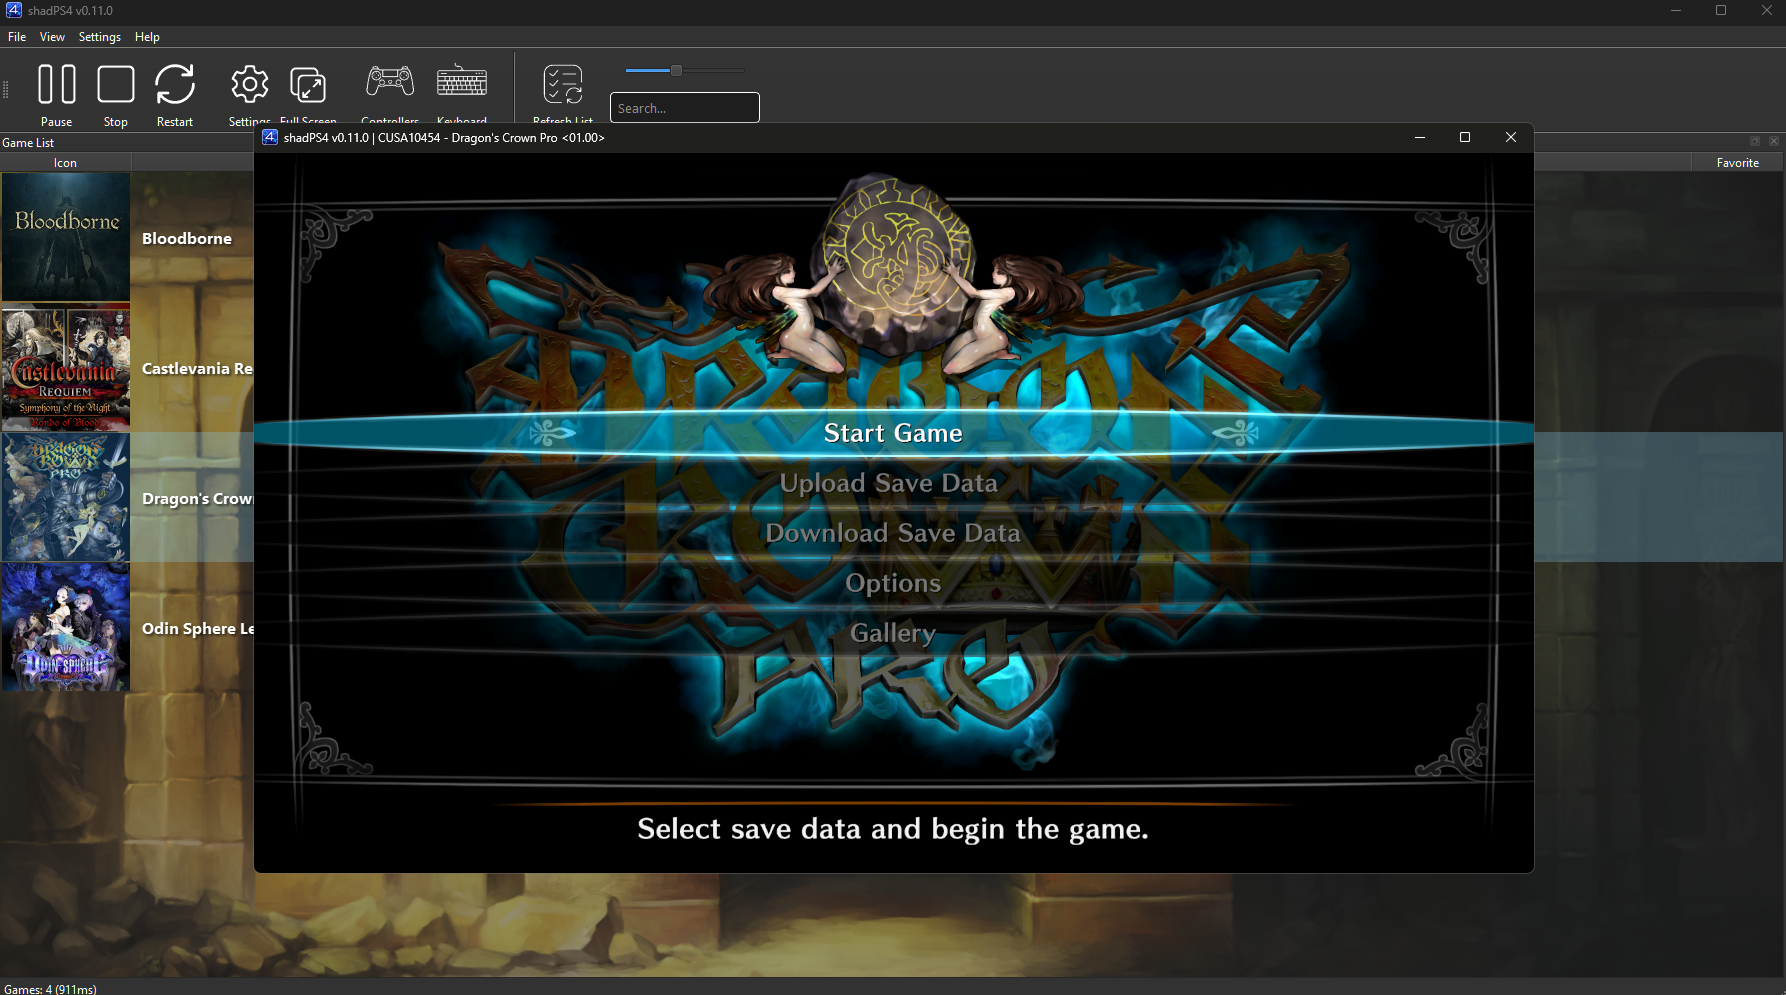This screenshot has width=1786, height=995.
Task: Pause the running game emulation
Action: (x=56, y=84)
